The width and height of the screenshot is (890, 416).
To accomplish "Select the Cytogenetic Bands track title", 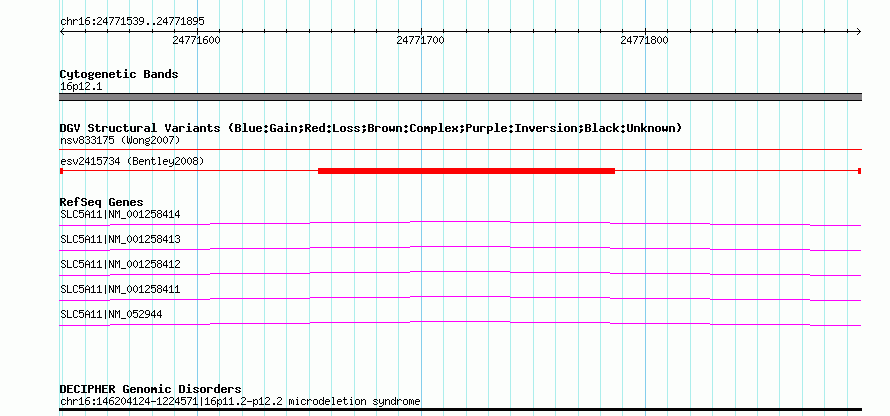I will click(x=119, y=74).
